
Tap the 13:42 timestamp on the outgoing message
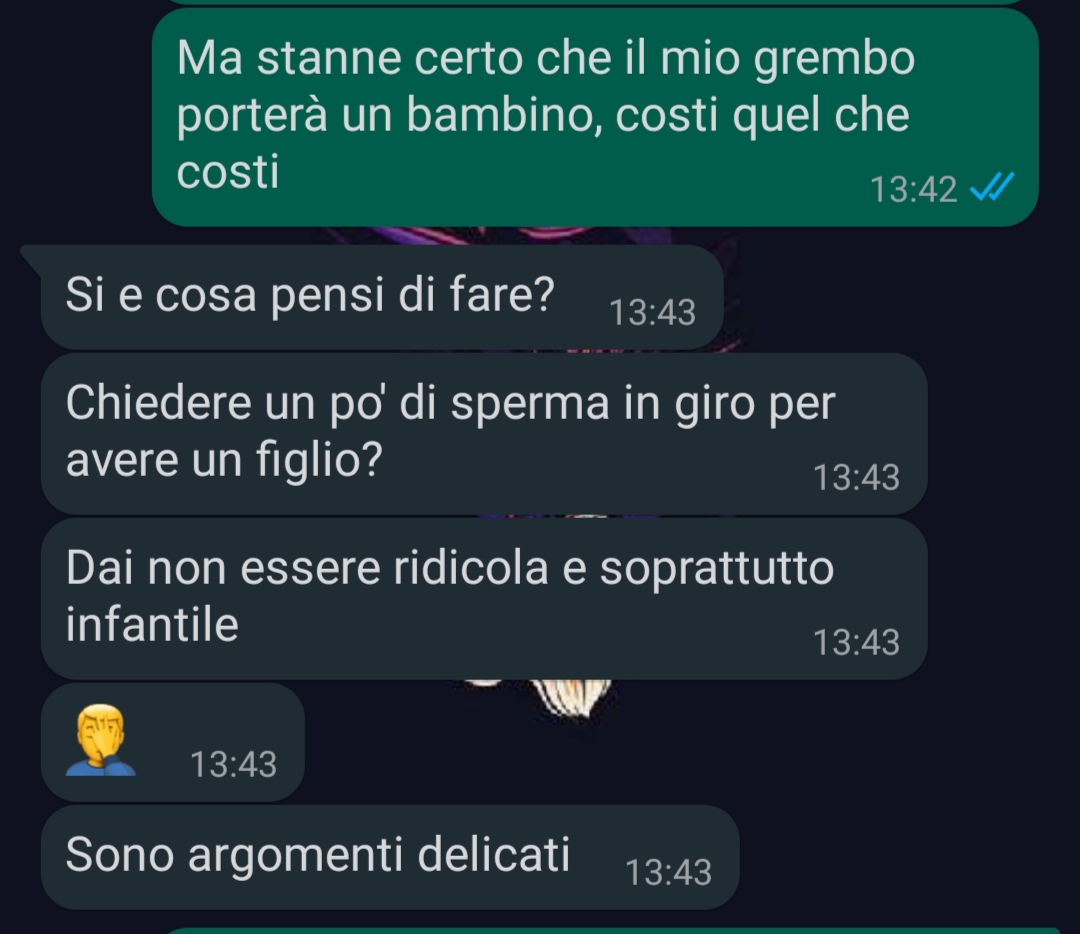pyautogui.click(x=913, y=189)
